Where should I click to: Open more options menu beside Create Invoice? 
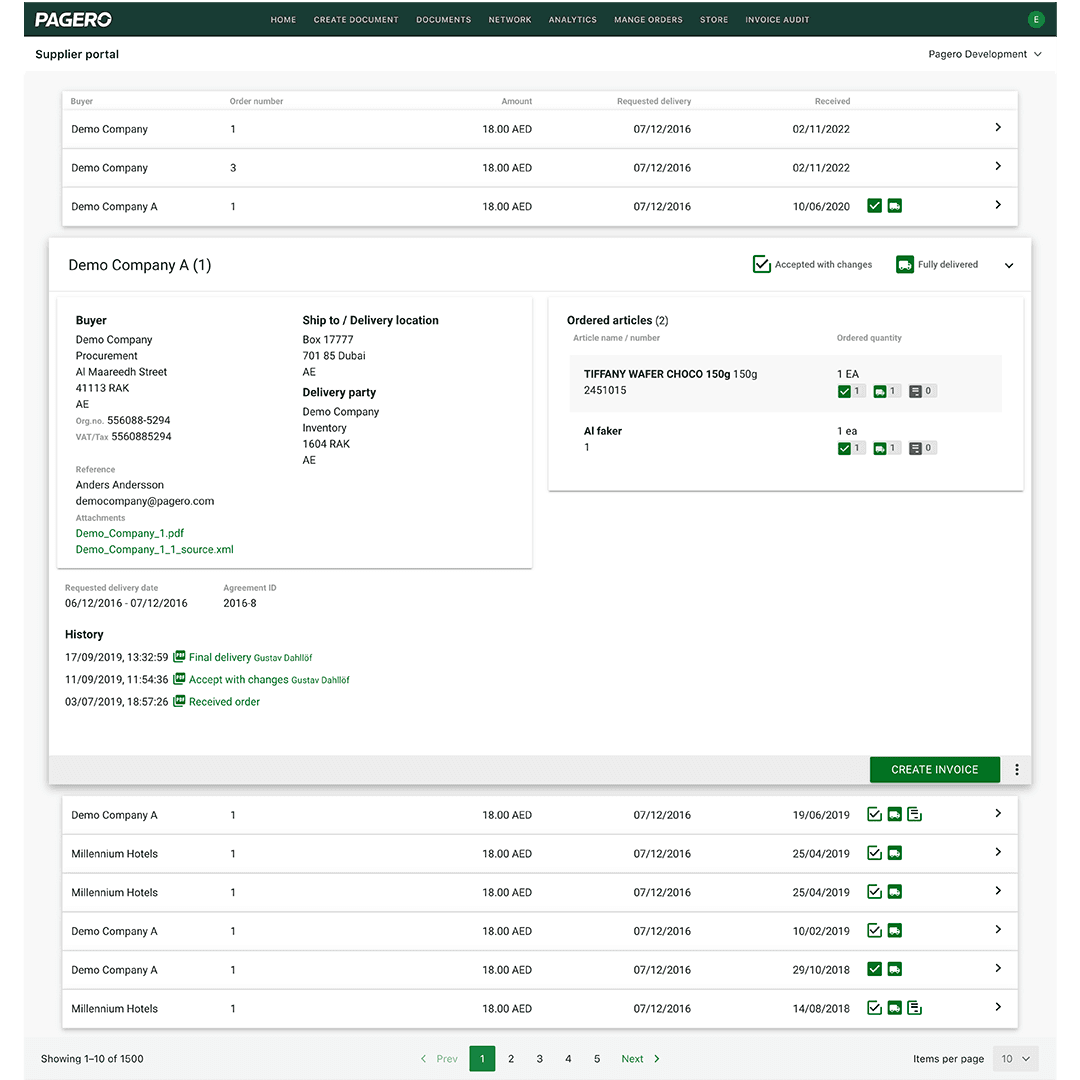pyautogui.click(x=1017, y=769)
